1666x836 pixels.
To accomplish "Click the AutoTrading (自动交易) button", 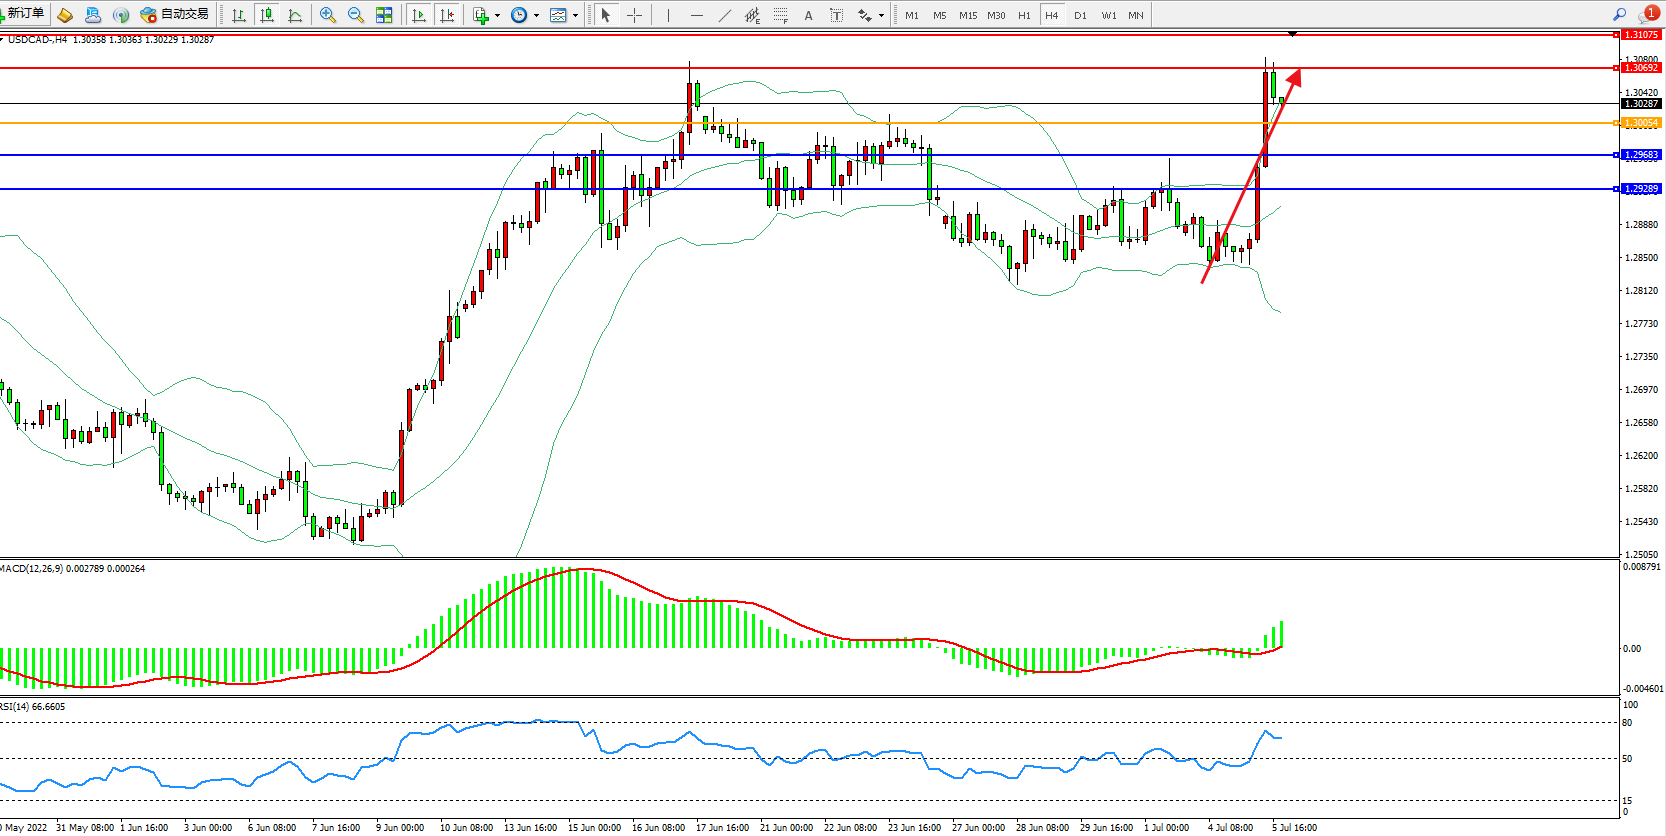I will [x=176, y=14].
